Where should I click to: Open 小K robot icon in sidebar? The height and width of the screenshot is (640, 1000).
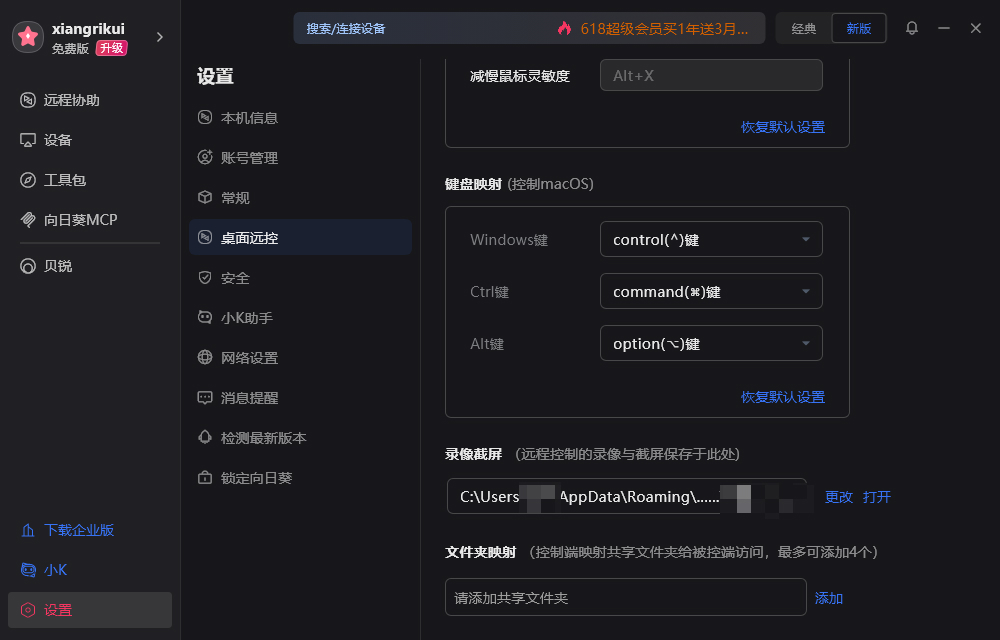point(27,570)
